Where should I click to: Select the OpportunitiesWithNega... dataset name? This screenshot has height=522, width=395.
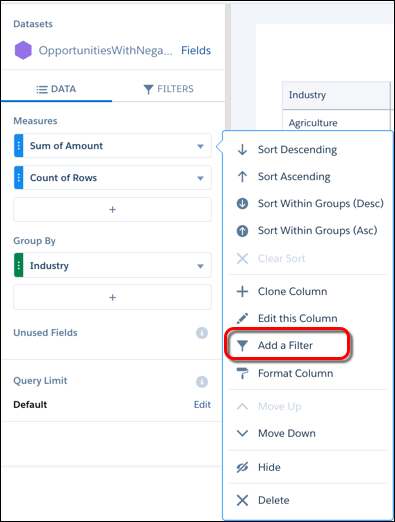click(106, 50)
